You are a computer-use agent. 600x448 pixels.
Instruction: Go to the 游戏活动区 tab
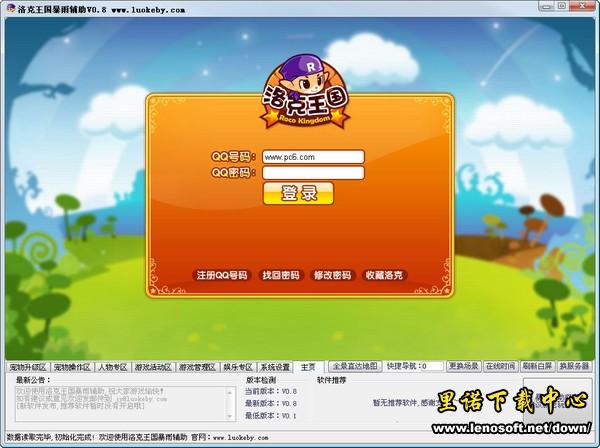(x=153, y=367)
